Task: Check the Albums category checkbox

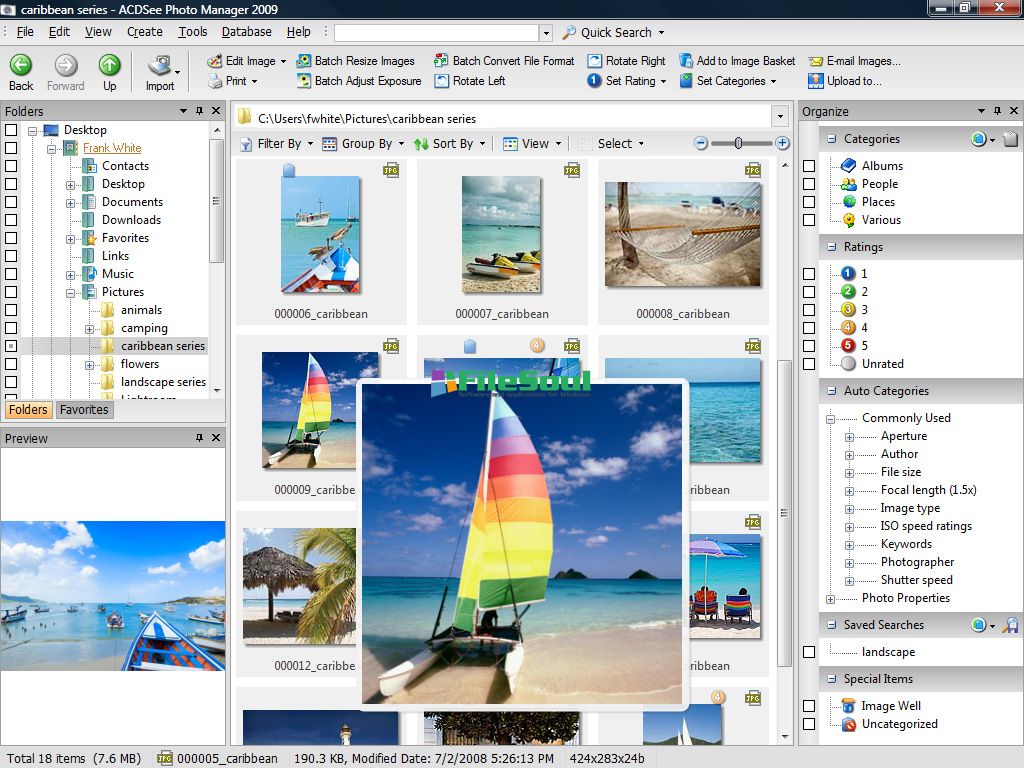Action: (x=809, y=166)
